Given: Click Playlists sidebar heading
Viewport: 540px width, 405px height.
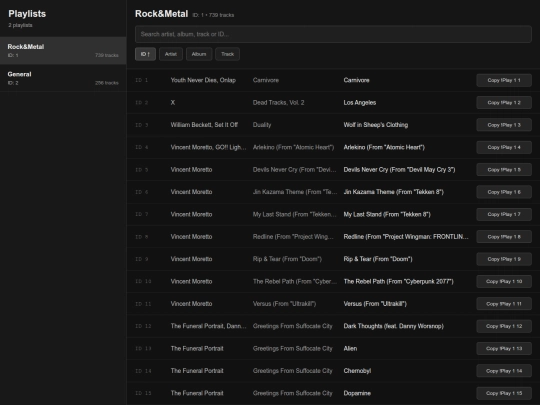Looking at the screenshot, I should click(27, 14).
